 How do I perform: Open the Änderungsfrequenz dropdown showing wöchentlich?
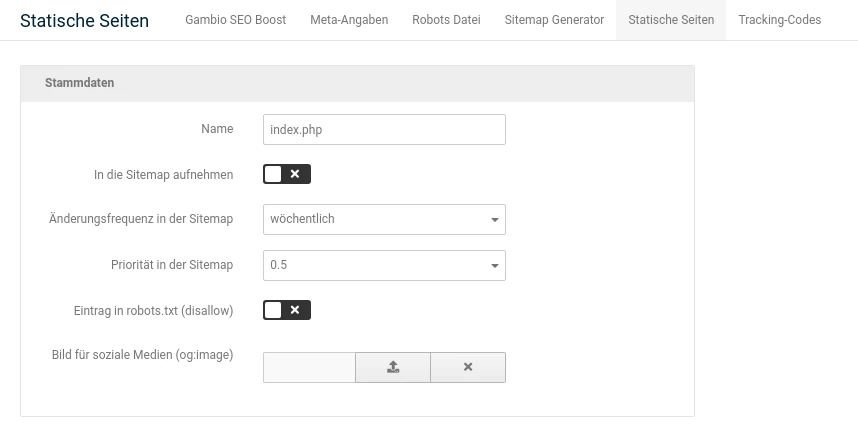[384, 219]
